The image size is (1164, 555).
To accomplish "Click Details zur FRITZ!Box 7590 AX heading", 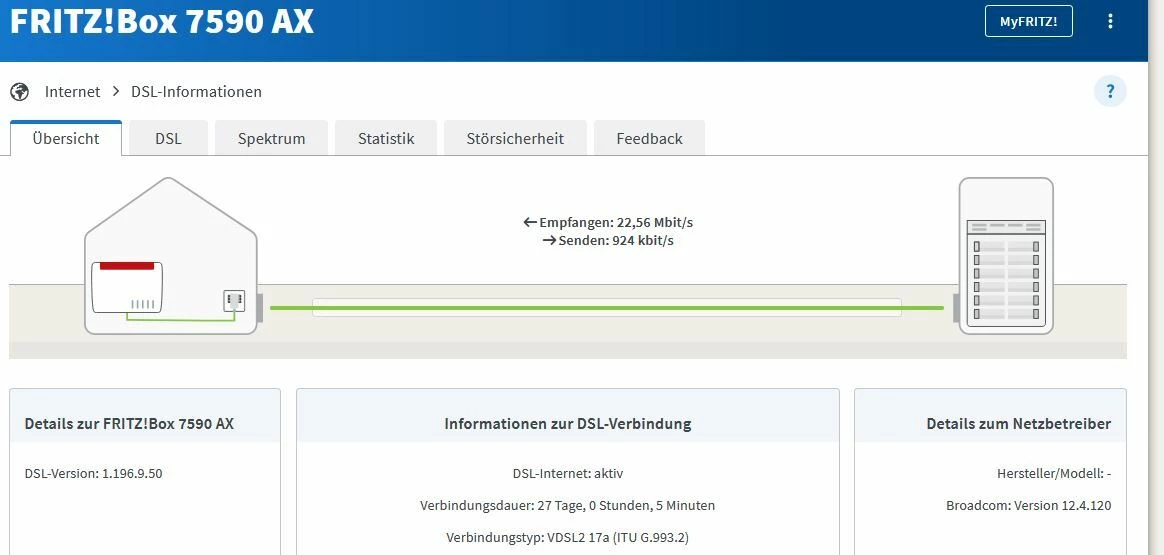I will click(129, 424).
